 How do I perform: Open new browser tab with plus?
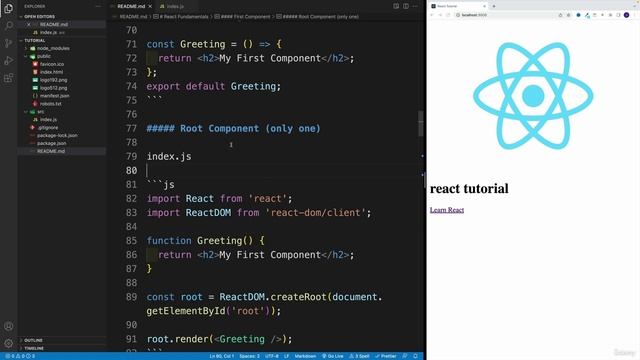[x=494, y=6]
